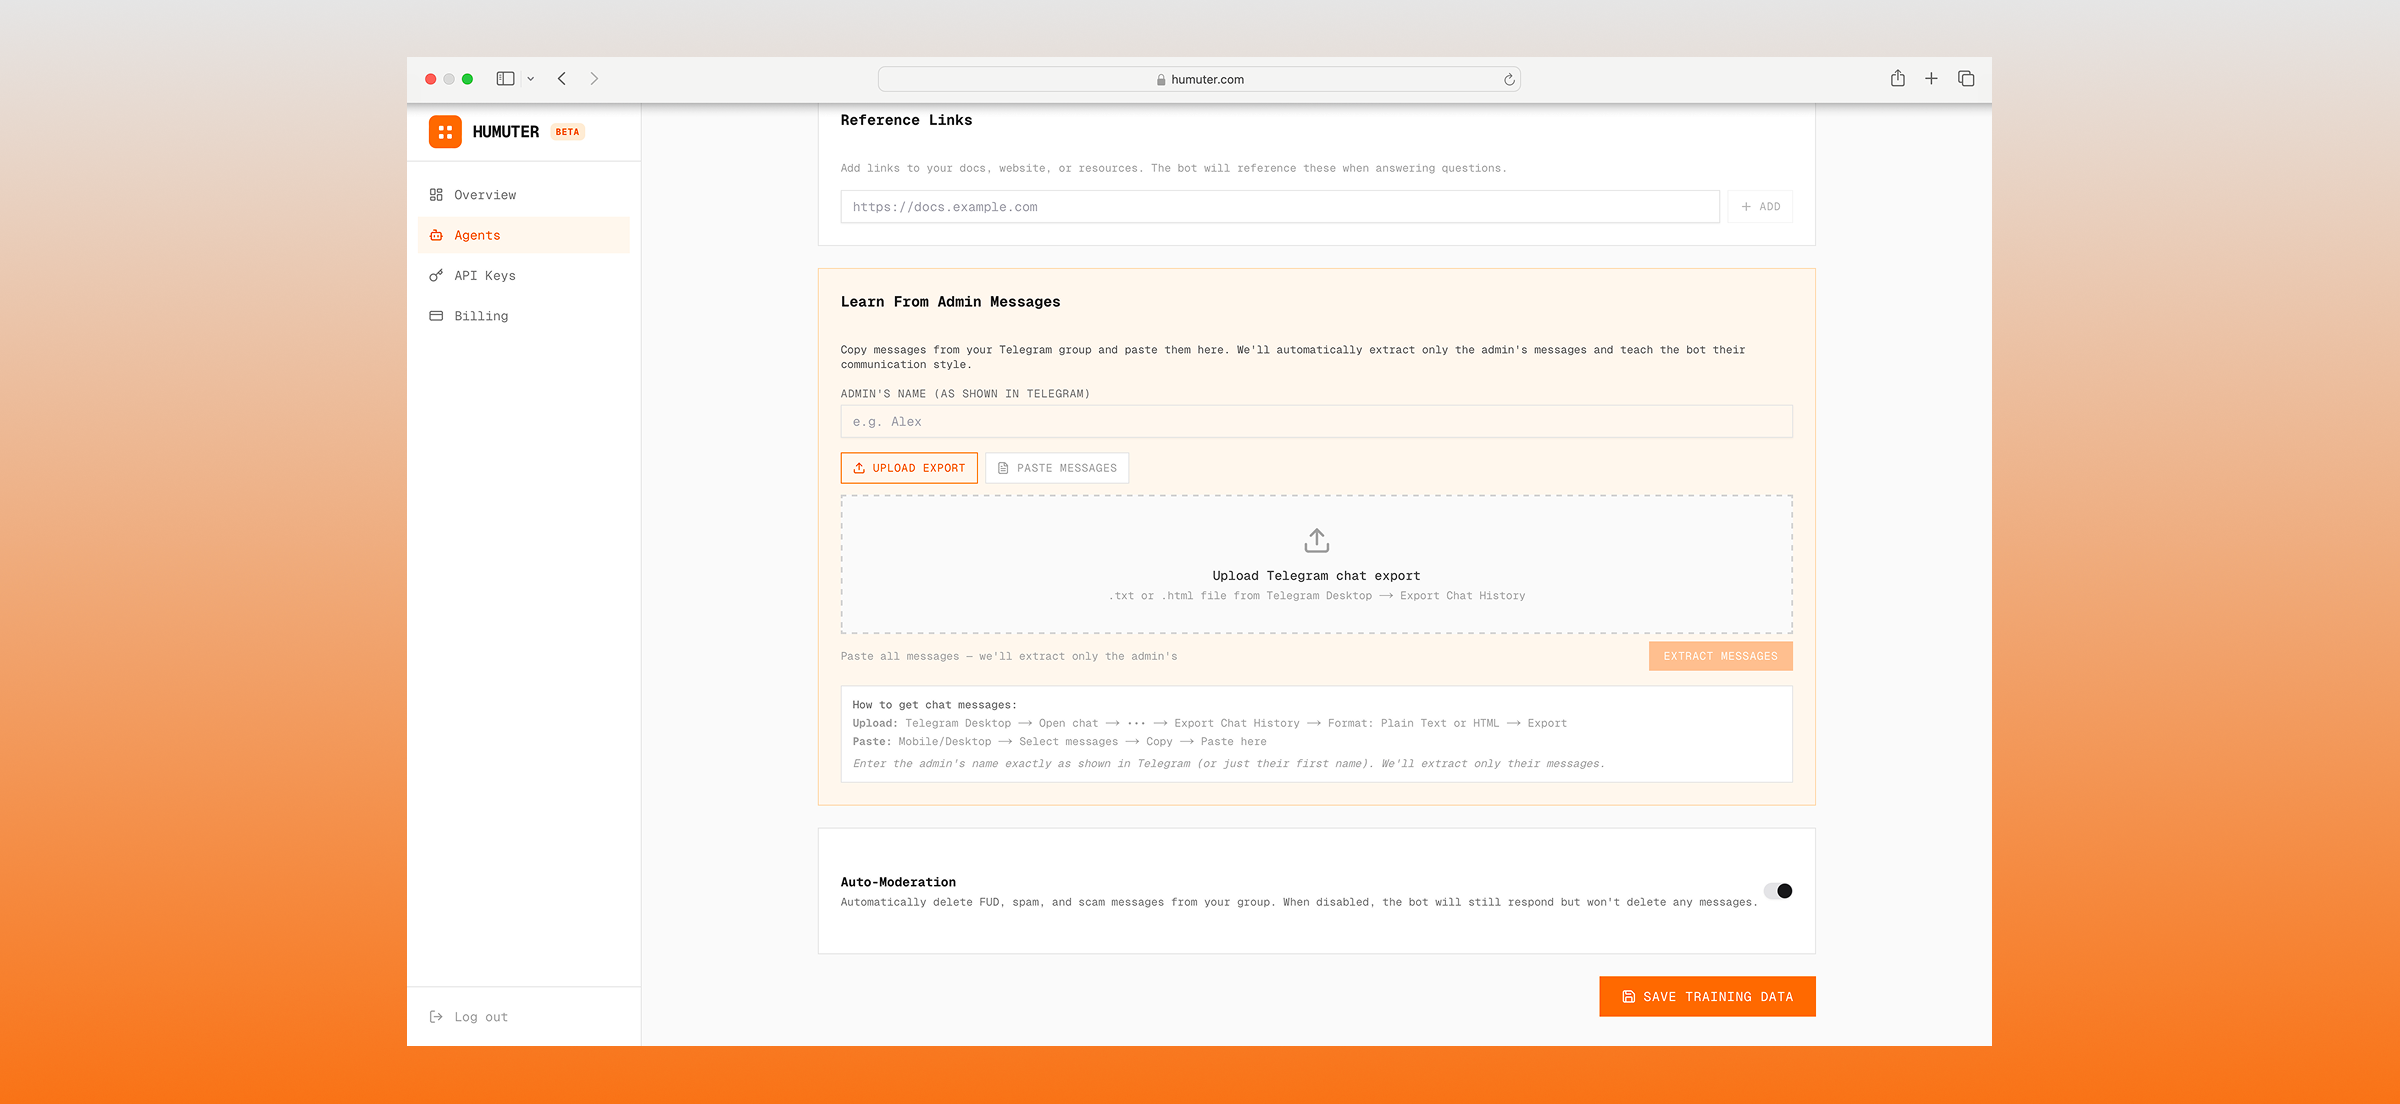Open the Overview sidebar item

pos(485,195)
